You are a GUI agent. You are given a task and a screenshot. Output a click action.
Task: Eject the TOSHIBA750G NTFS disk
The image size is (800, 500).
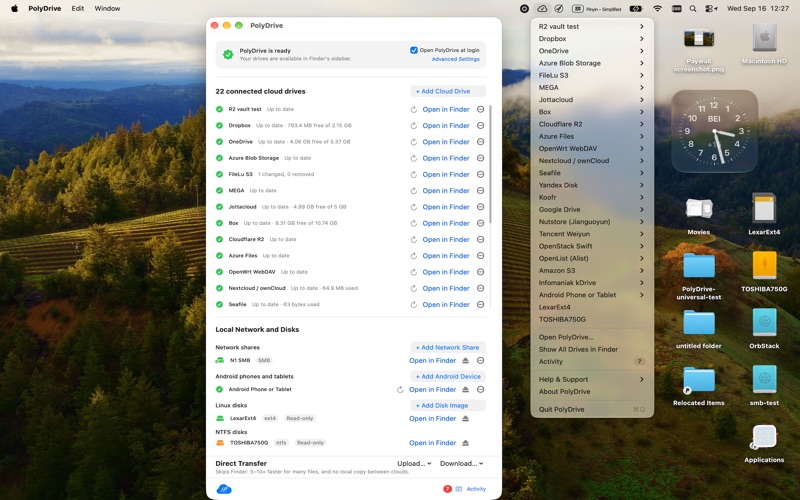click(465, 443)
